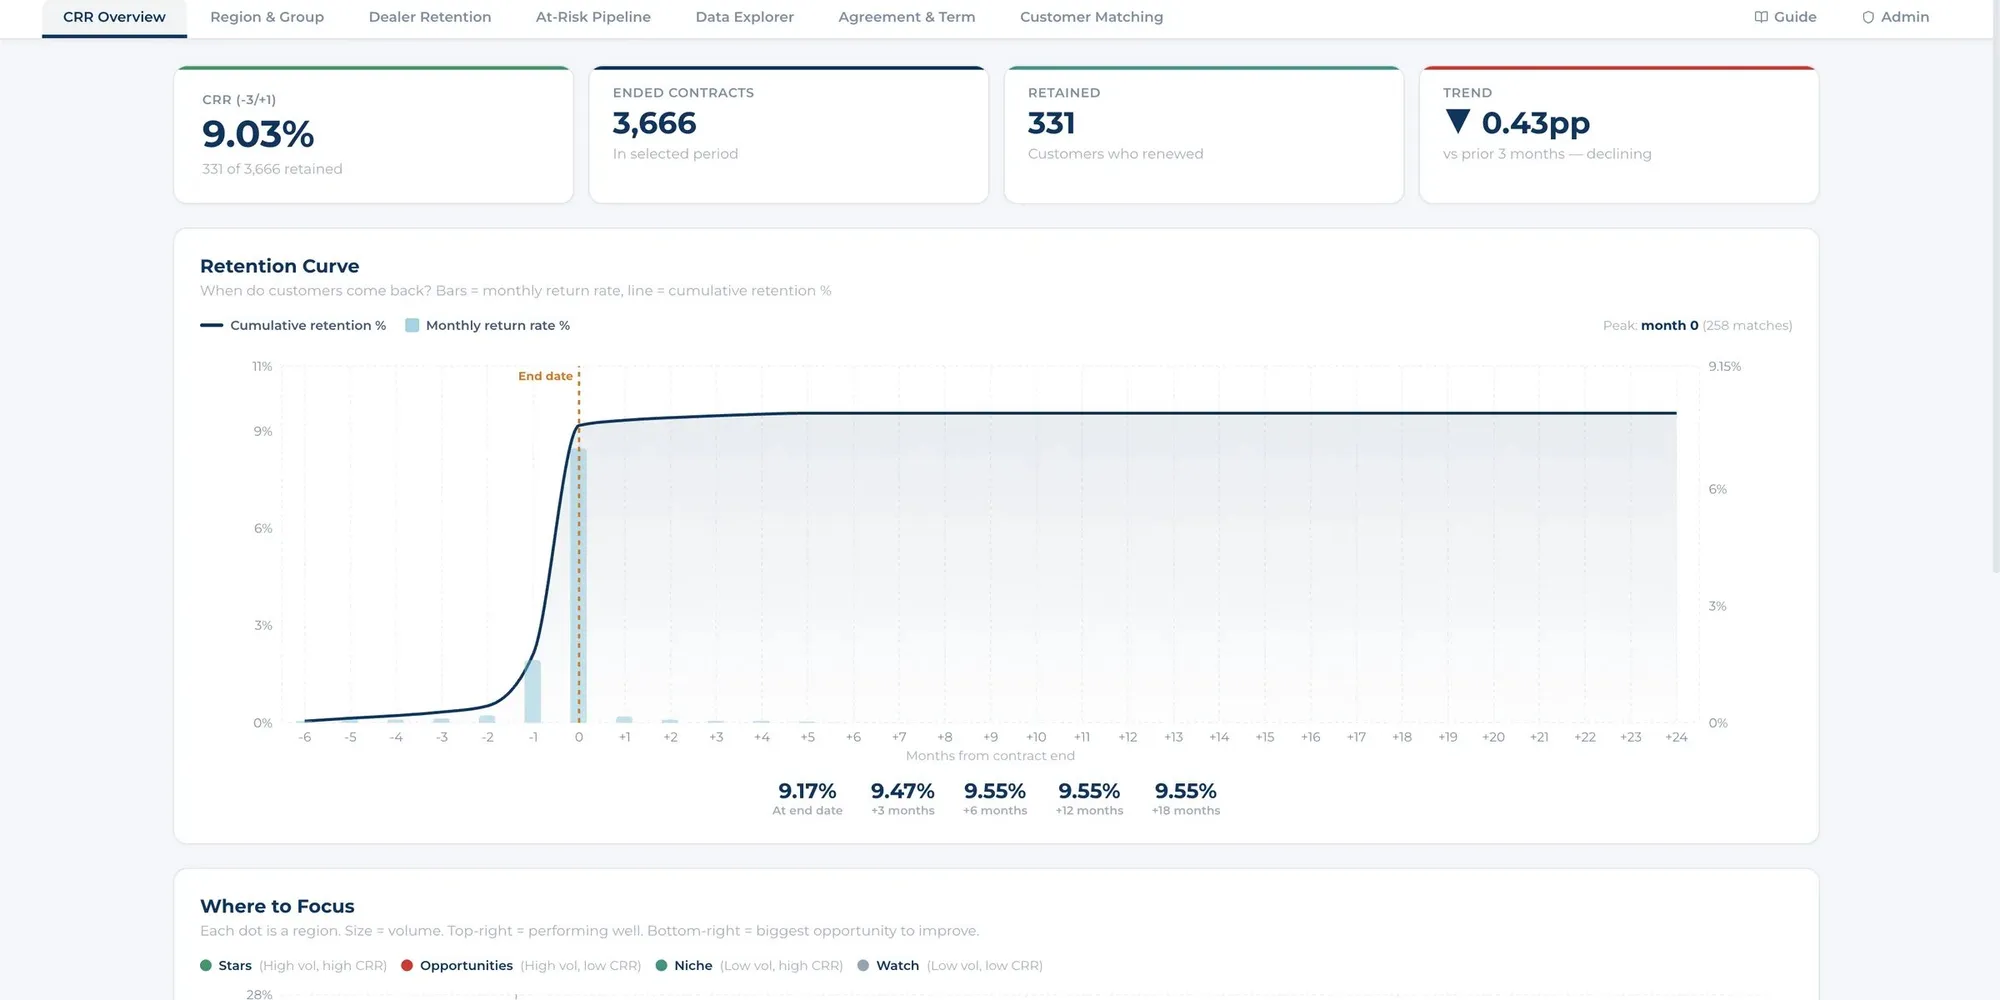Click the Guide book icon
Viewport: 2000px width, 1000px height.
tap(1761, 17)
